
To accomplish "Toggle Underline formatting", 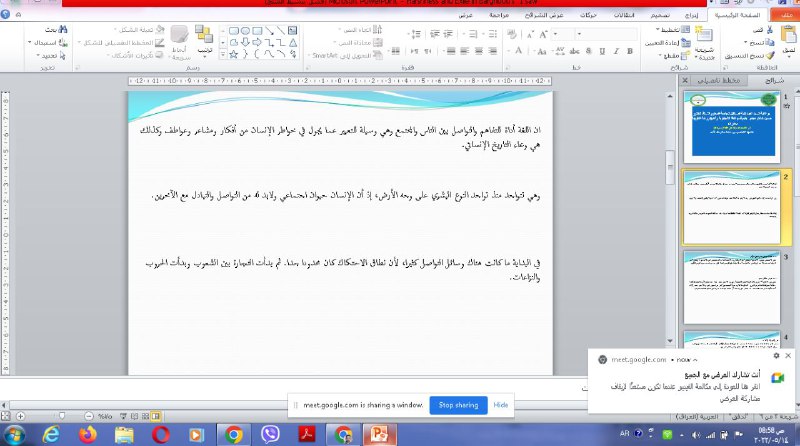I will (603, 51).
